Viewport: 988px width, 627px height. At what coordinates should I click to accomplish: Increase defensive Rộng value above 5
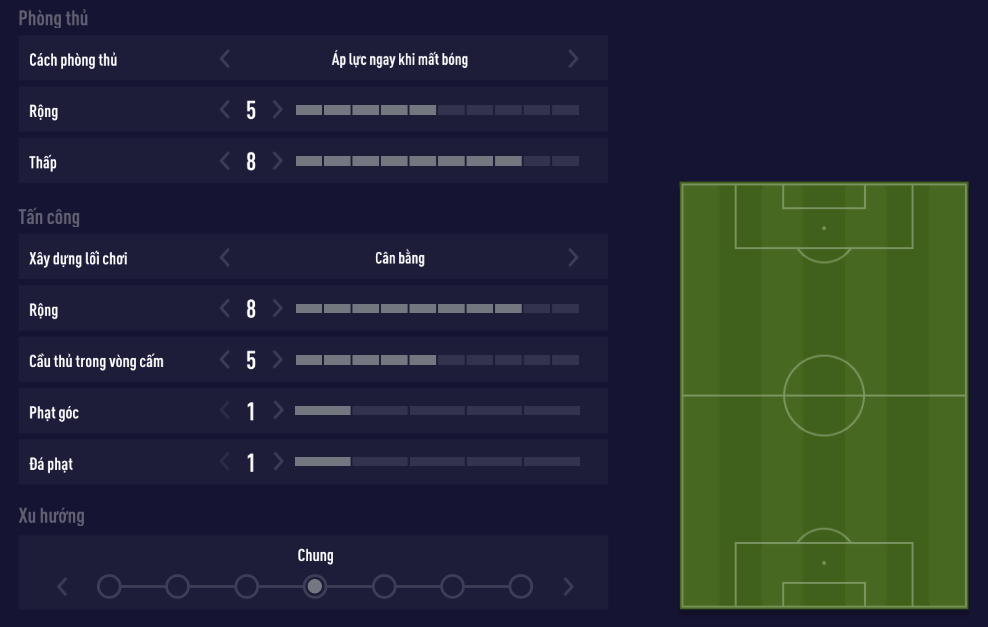point(277,110)
